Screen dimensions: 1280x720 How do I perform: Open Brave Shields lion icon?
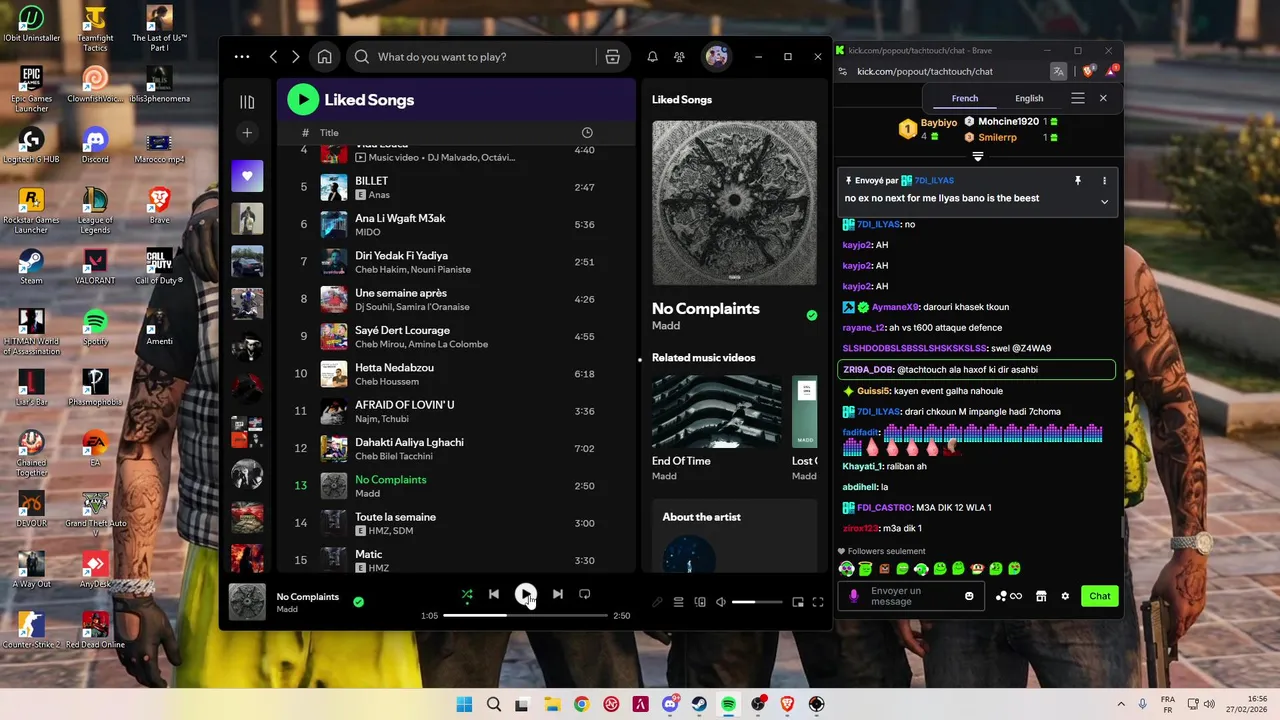1089,71
